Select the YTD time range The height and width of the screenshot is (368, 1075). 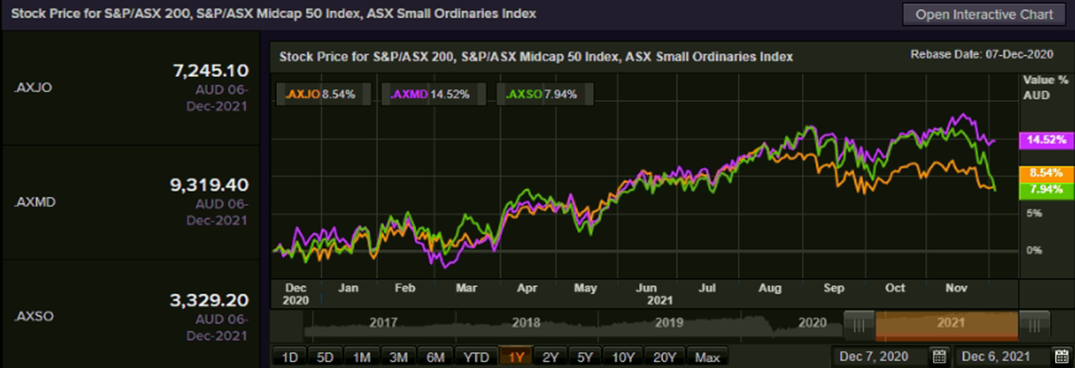476,357
